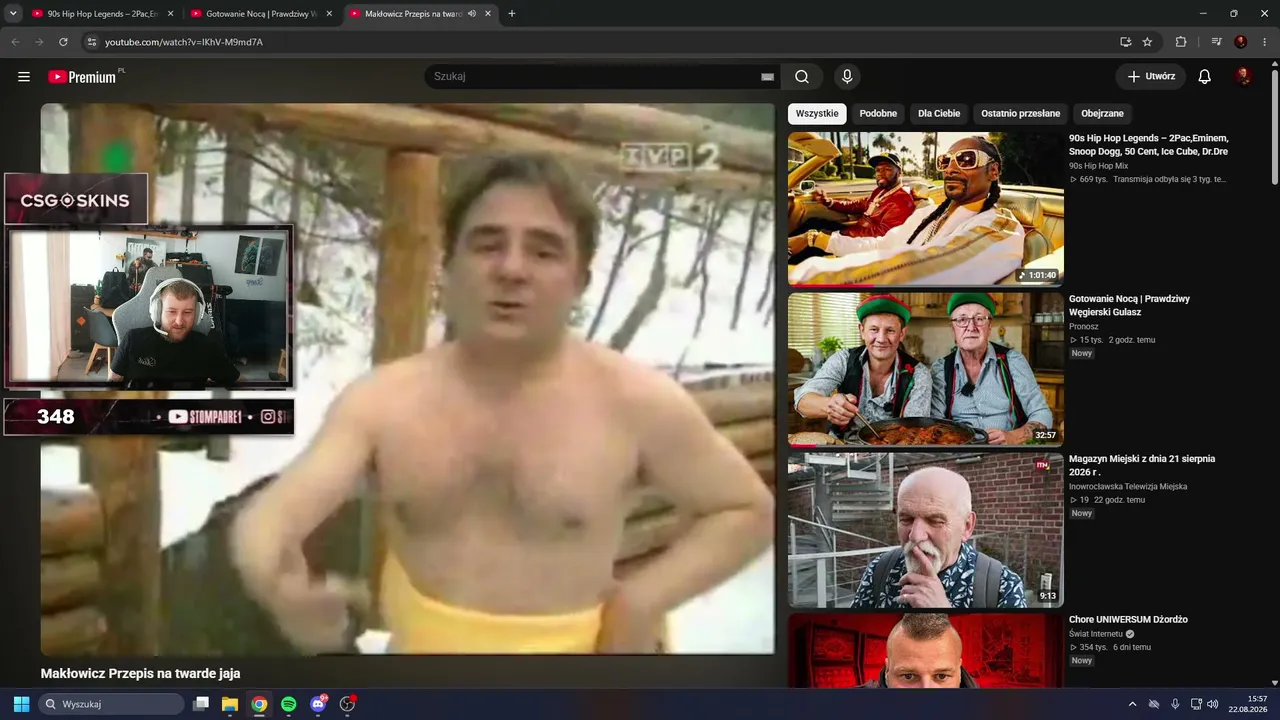Switch to the Gotowanie Nocą tab
The image size is (1280, 720).
[261, 14]
